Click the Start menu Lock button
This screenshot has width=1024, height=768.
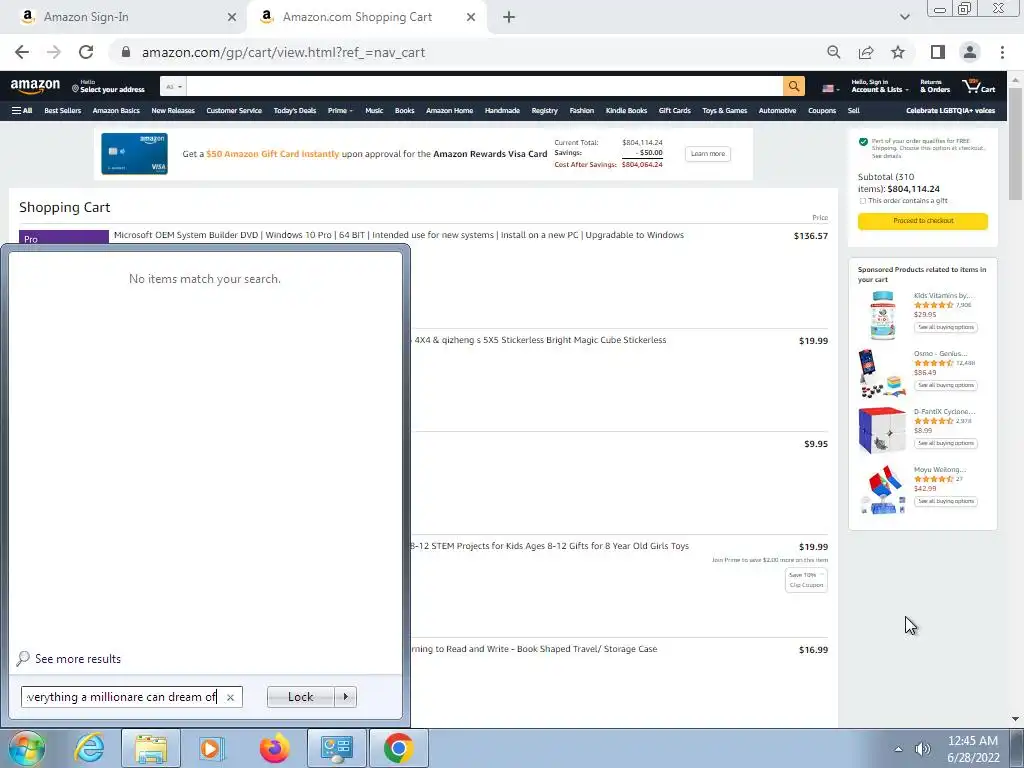point(300,697)
